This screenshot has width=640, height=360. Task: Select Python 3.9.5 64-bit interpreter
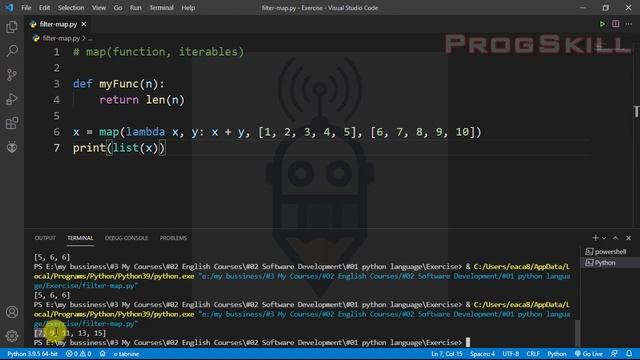(x=32, y=354)
